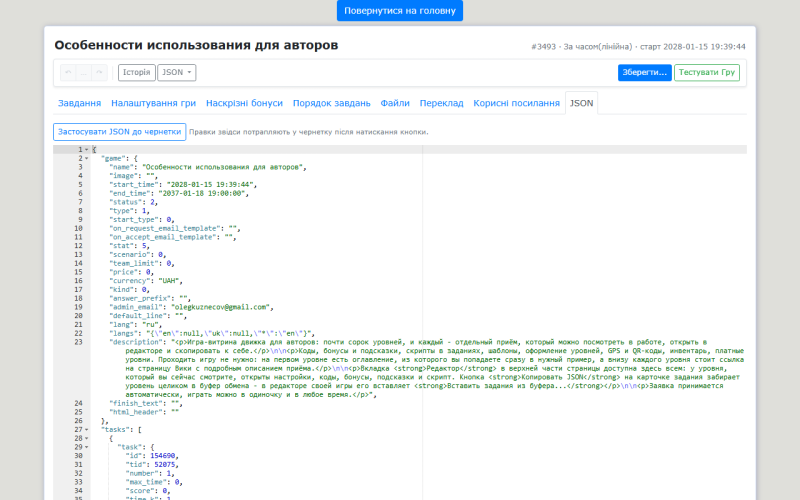The width and height of the screenshot is (800, 500).
Task: Click the redo arrow icon
Action: [99, 72]
